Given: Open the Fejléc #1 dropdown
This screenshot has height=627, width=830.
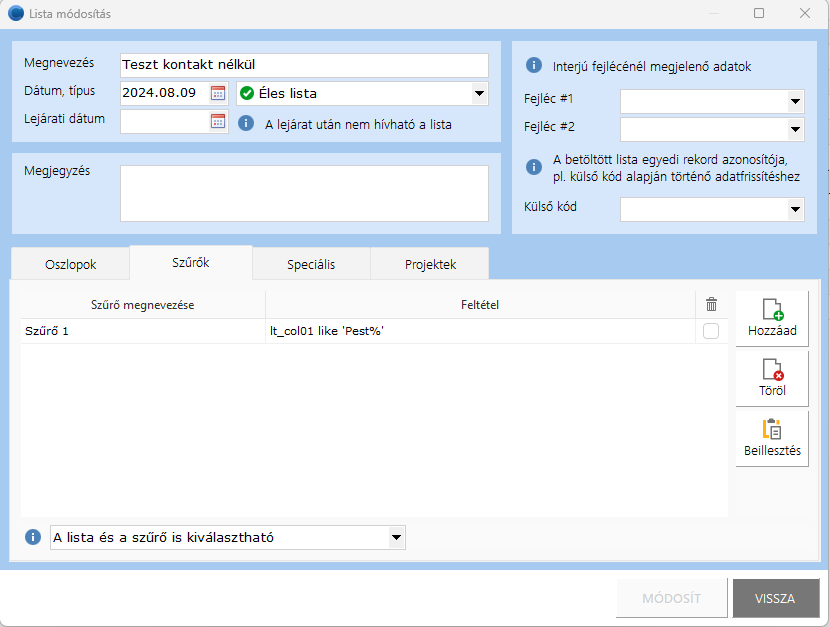Looking at the screenshot, I should [x=795, y=101].
